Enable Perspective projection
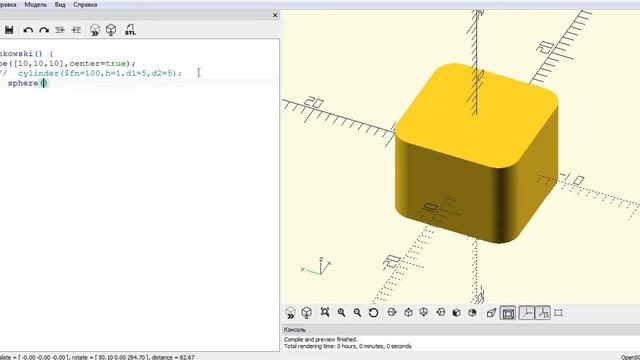 pos(491,313)
